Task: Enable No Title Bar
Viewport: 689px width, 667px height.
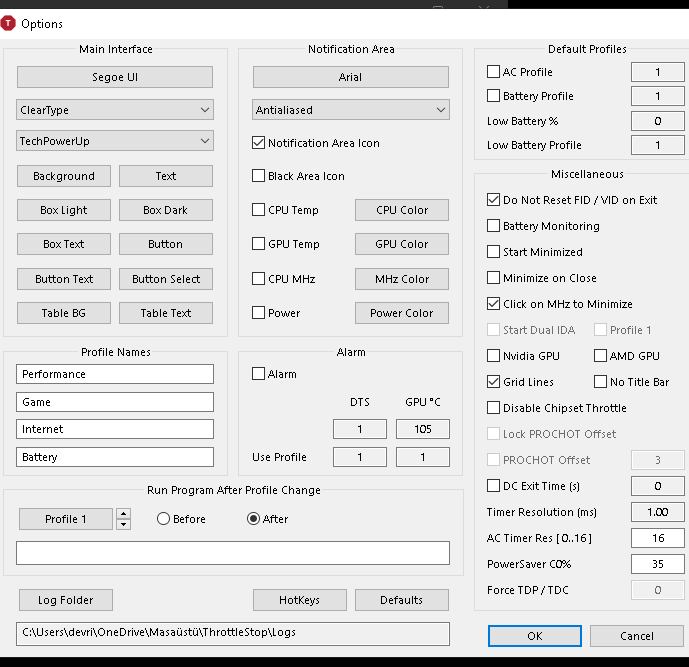Action: (x=600, y=381)
